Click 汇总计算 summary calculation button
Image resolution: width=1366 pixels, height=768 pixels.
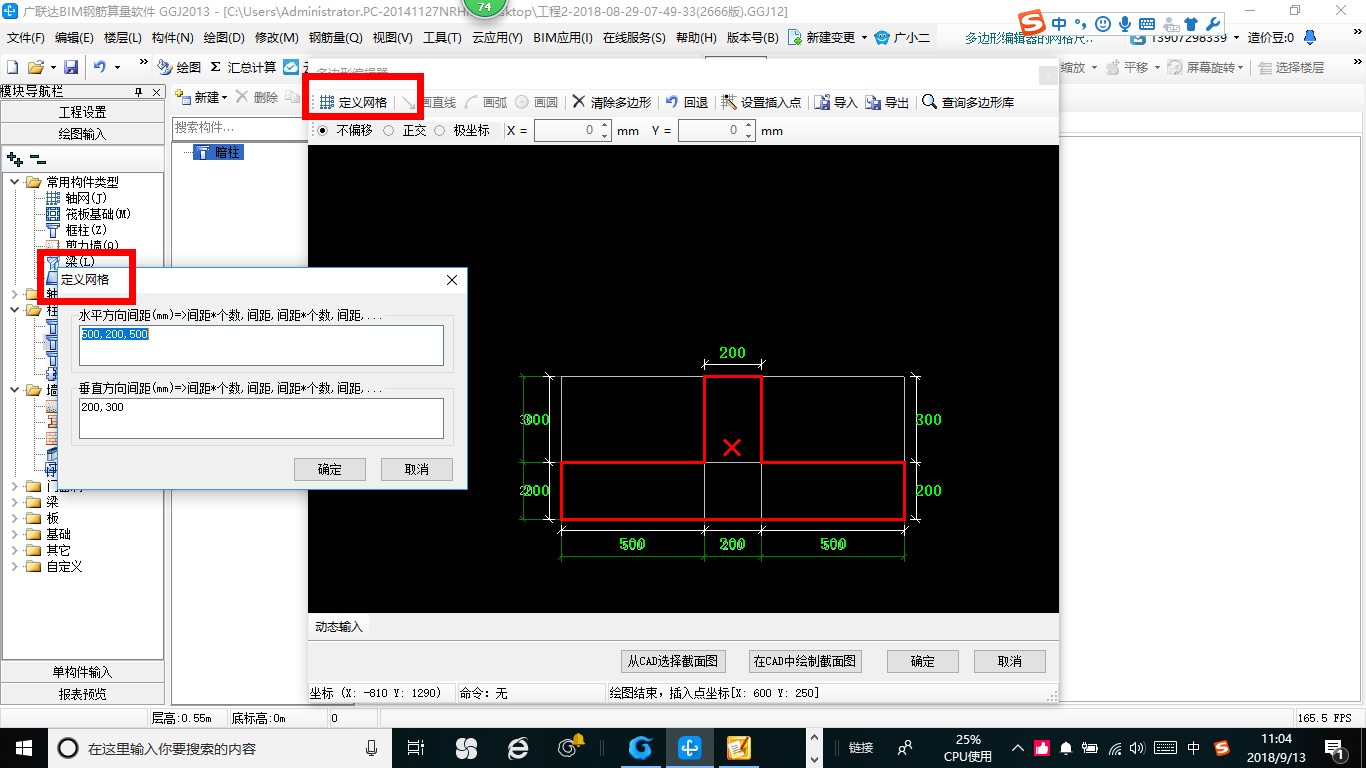tap(243, 67)
